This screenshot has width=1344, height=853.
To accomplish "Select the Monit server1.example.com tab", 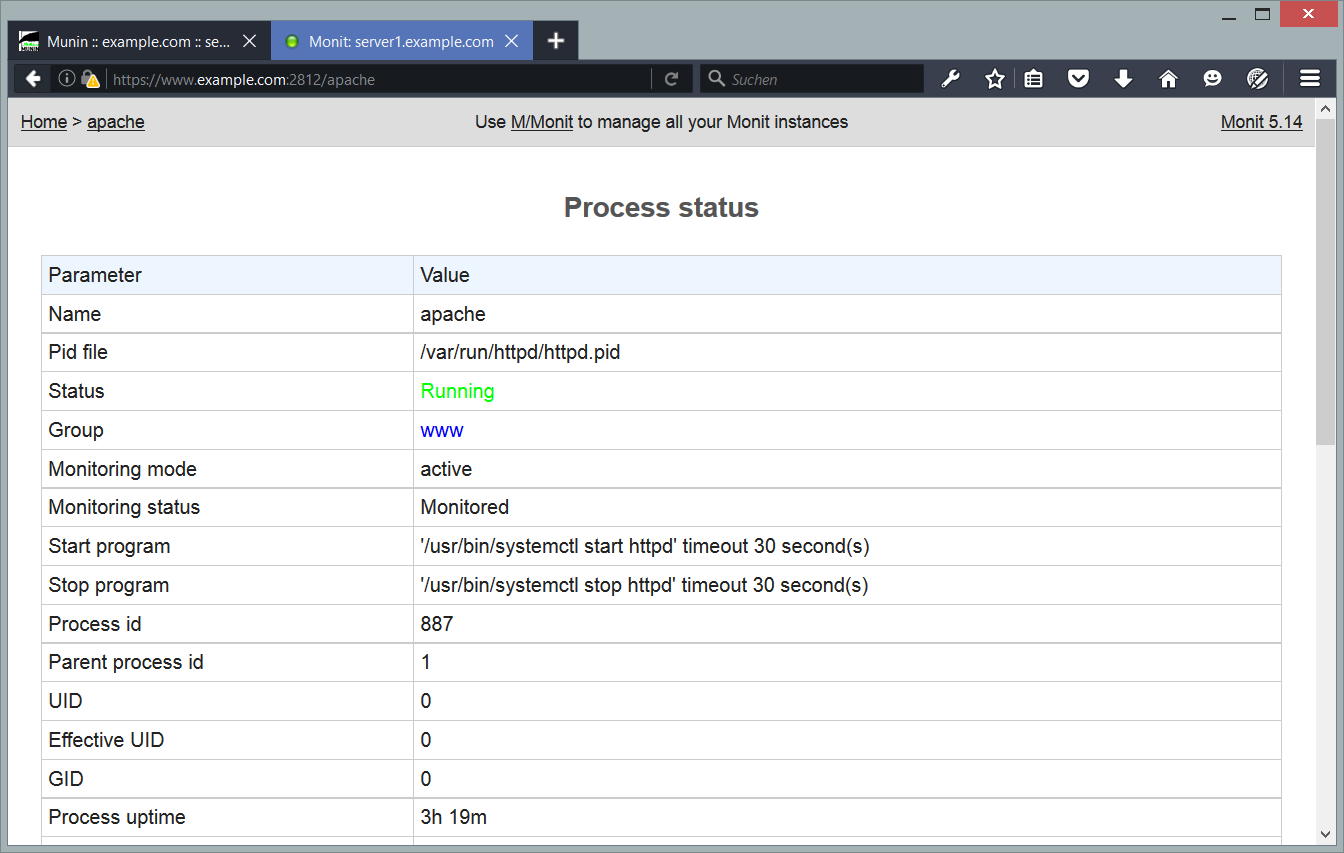I will pyautogui.click(x=401, y=41).
